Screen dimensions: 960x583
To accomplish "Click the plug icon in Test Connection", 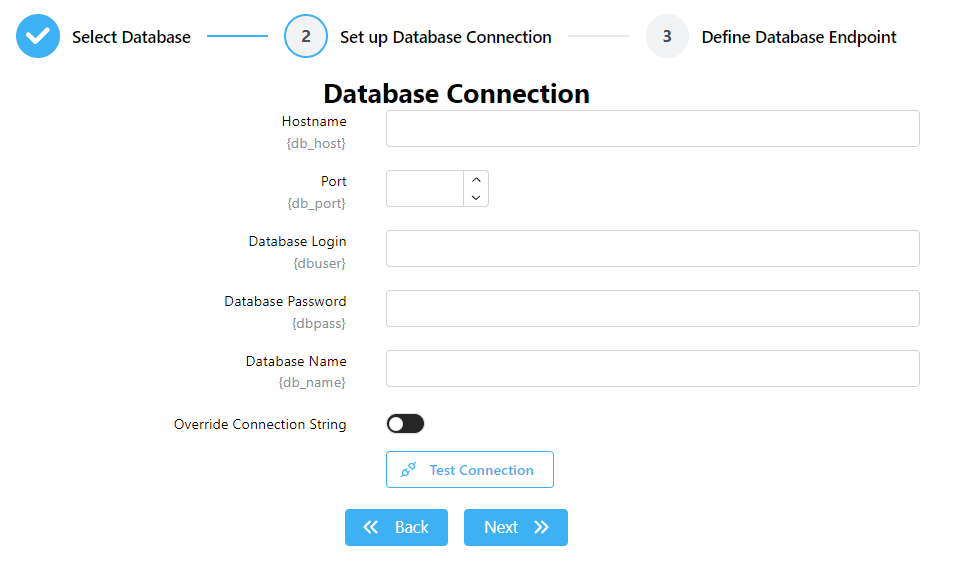I will (409, 470).
